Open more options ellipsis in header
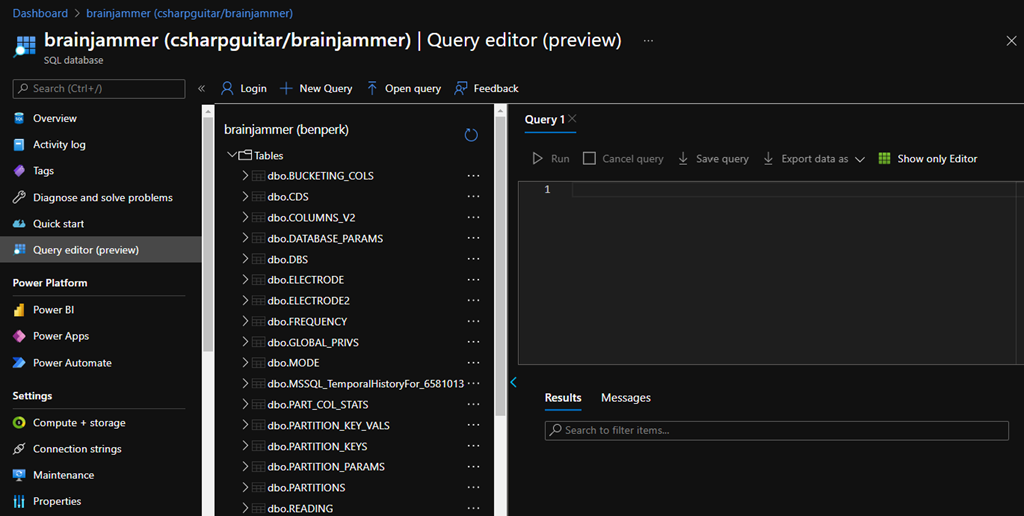This screenshot has height=516, width=1024. [x=648, y=40]
